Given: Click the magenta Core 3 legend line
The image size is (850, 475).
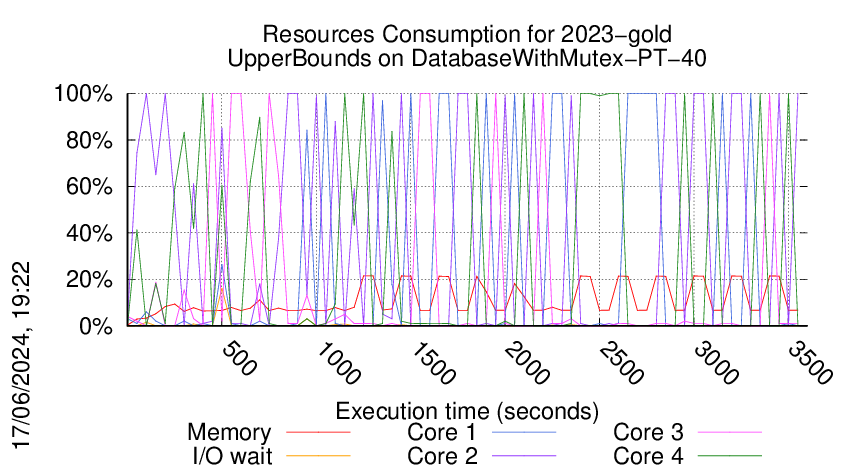Looking at the screenshot, I should coord(730,433).
